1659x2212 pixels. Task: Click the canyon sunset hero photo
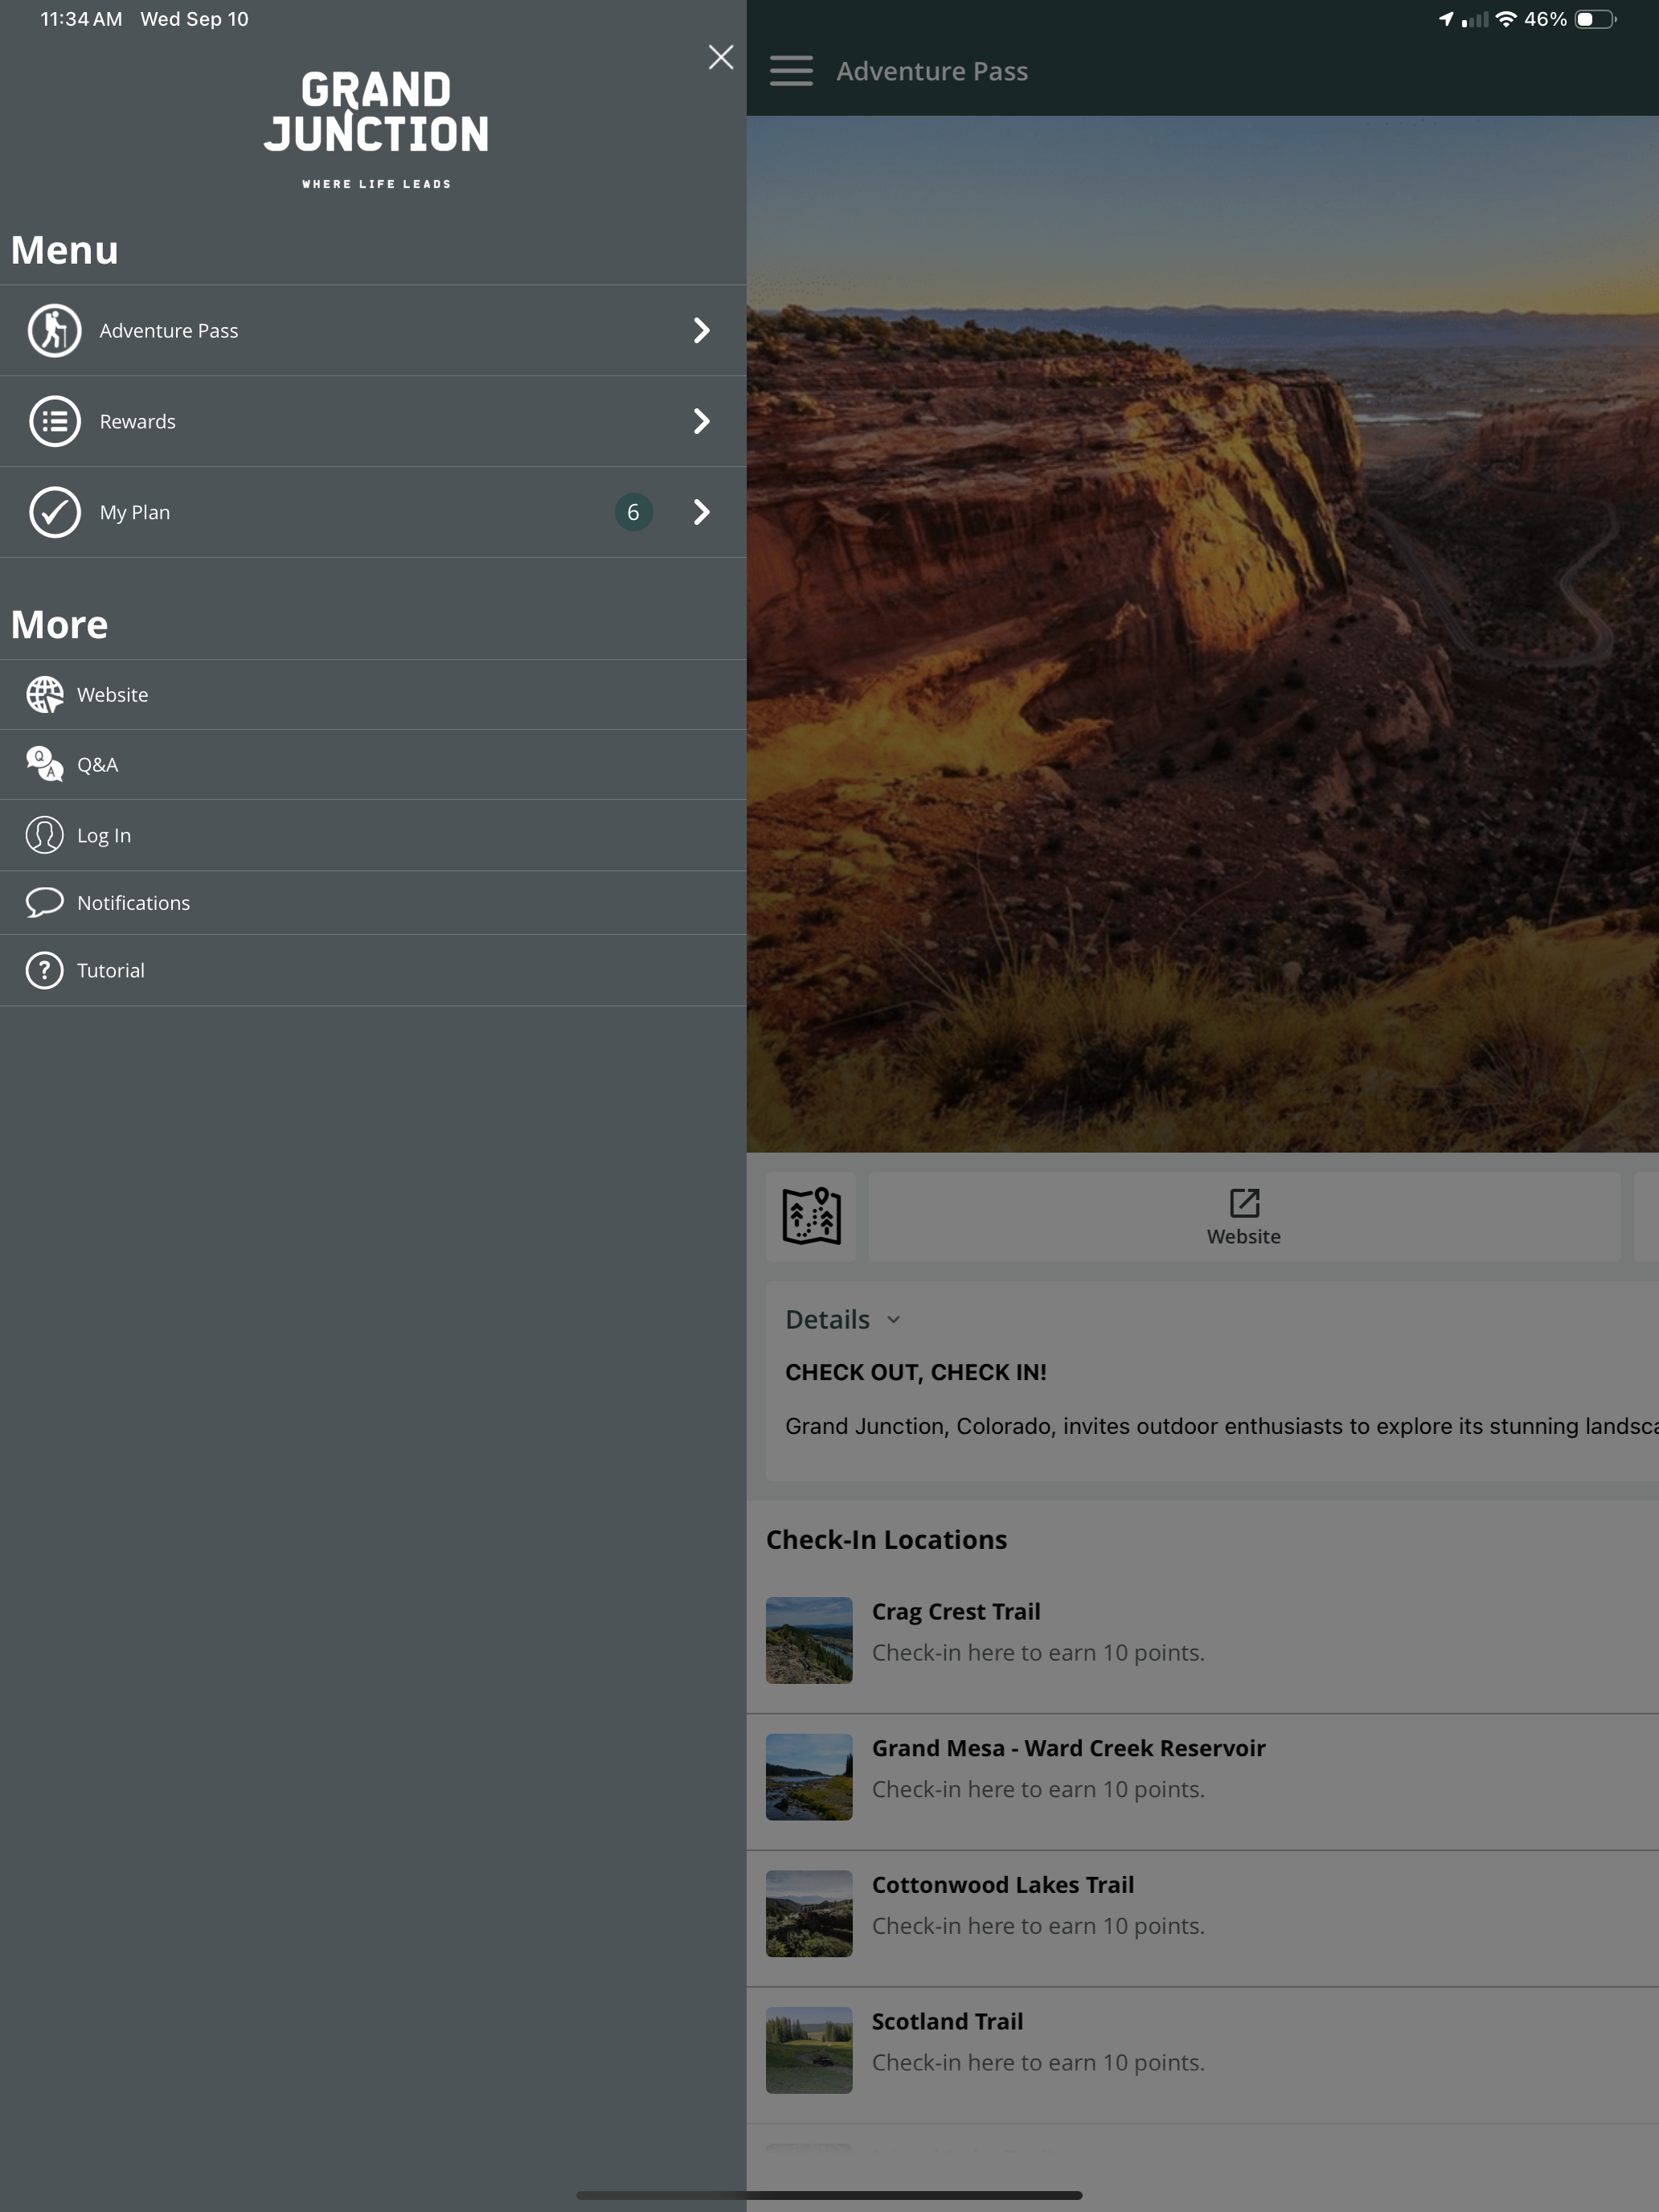click(1202, 633)
